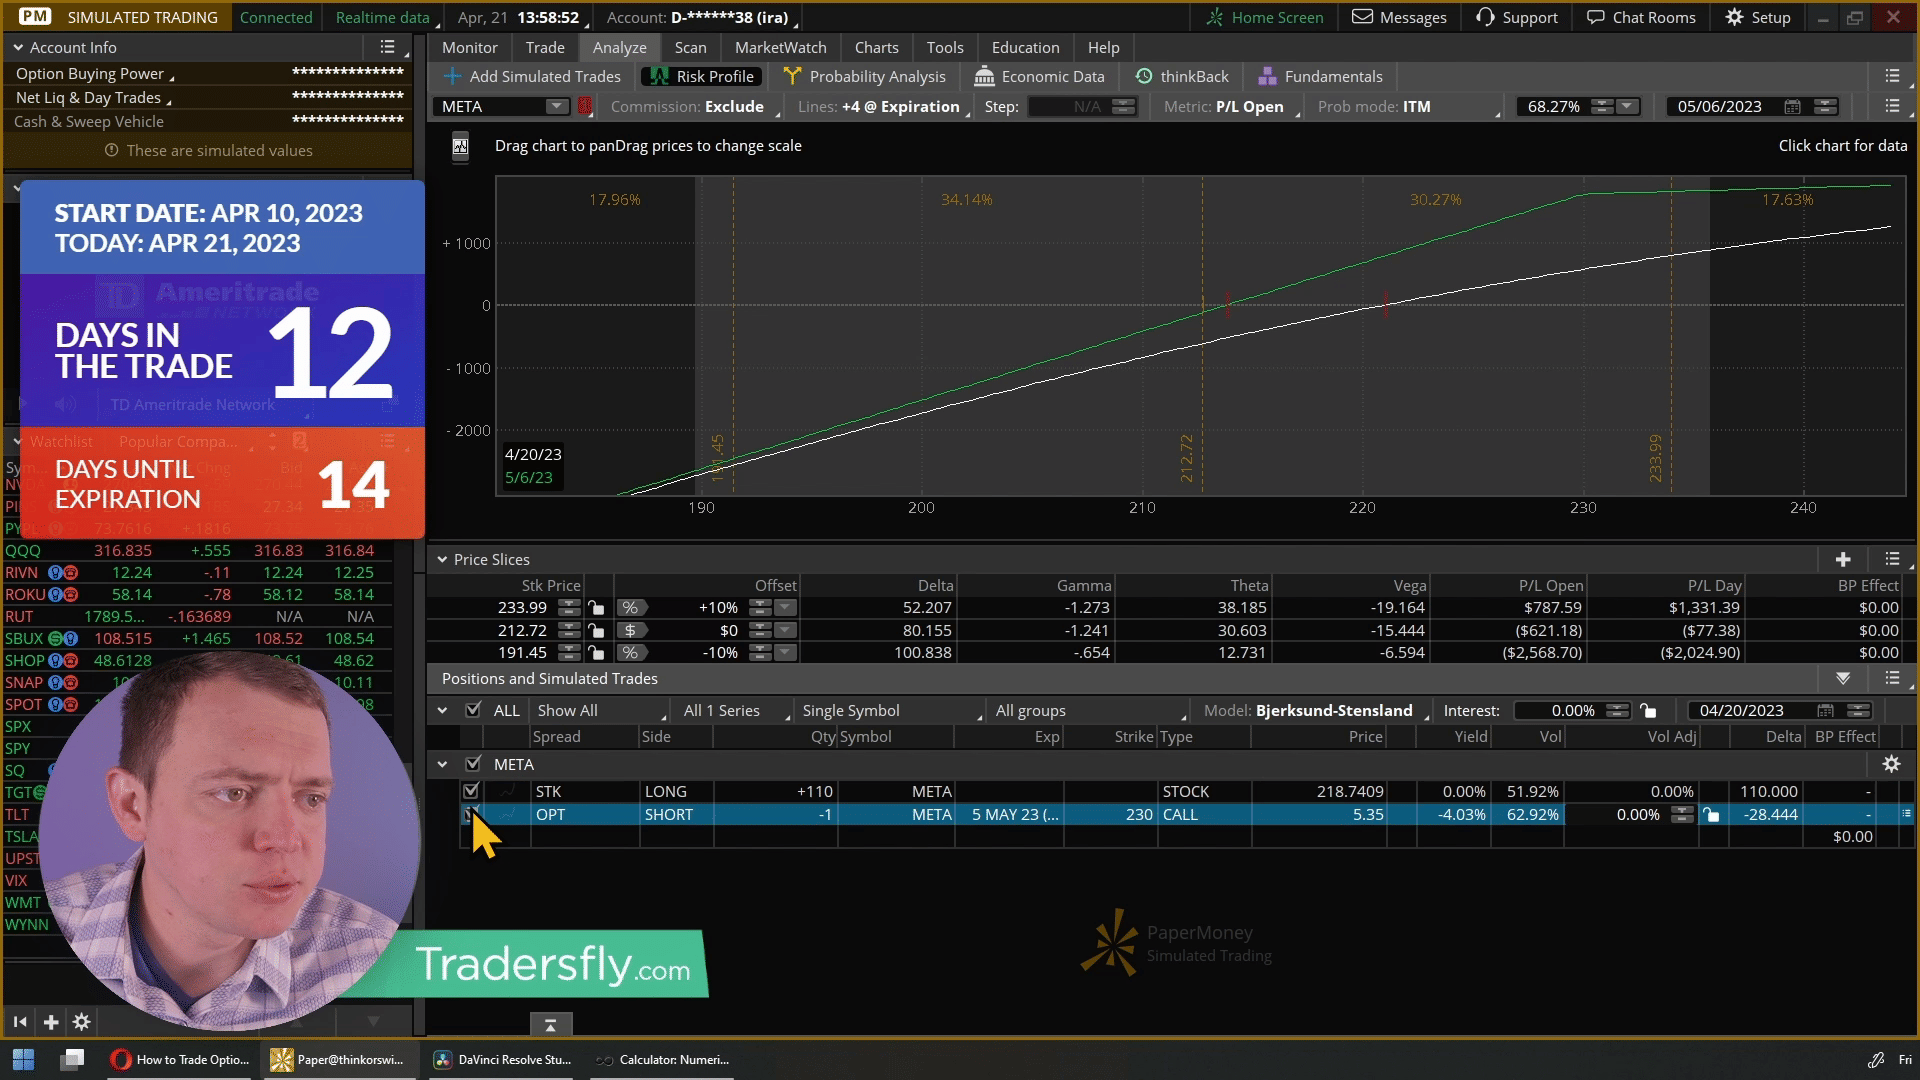
Task: Adjust 212.72 stock price stepper
Action: 569,630
